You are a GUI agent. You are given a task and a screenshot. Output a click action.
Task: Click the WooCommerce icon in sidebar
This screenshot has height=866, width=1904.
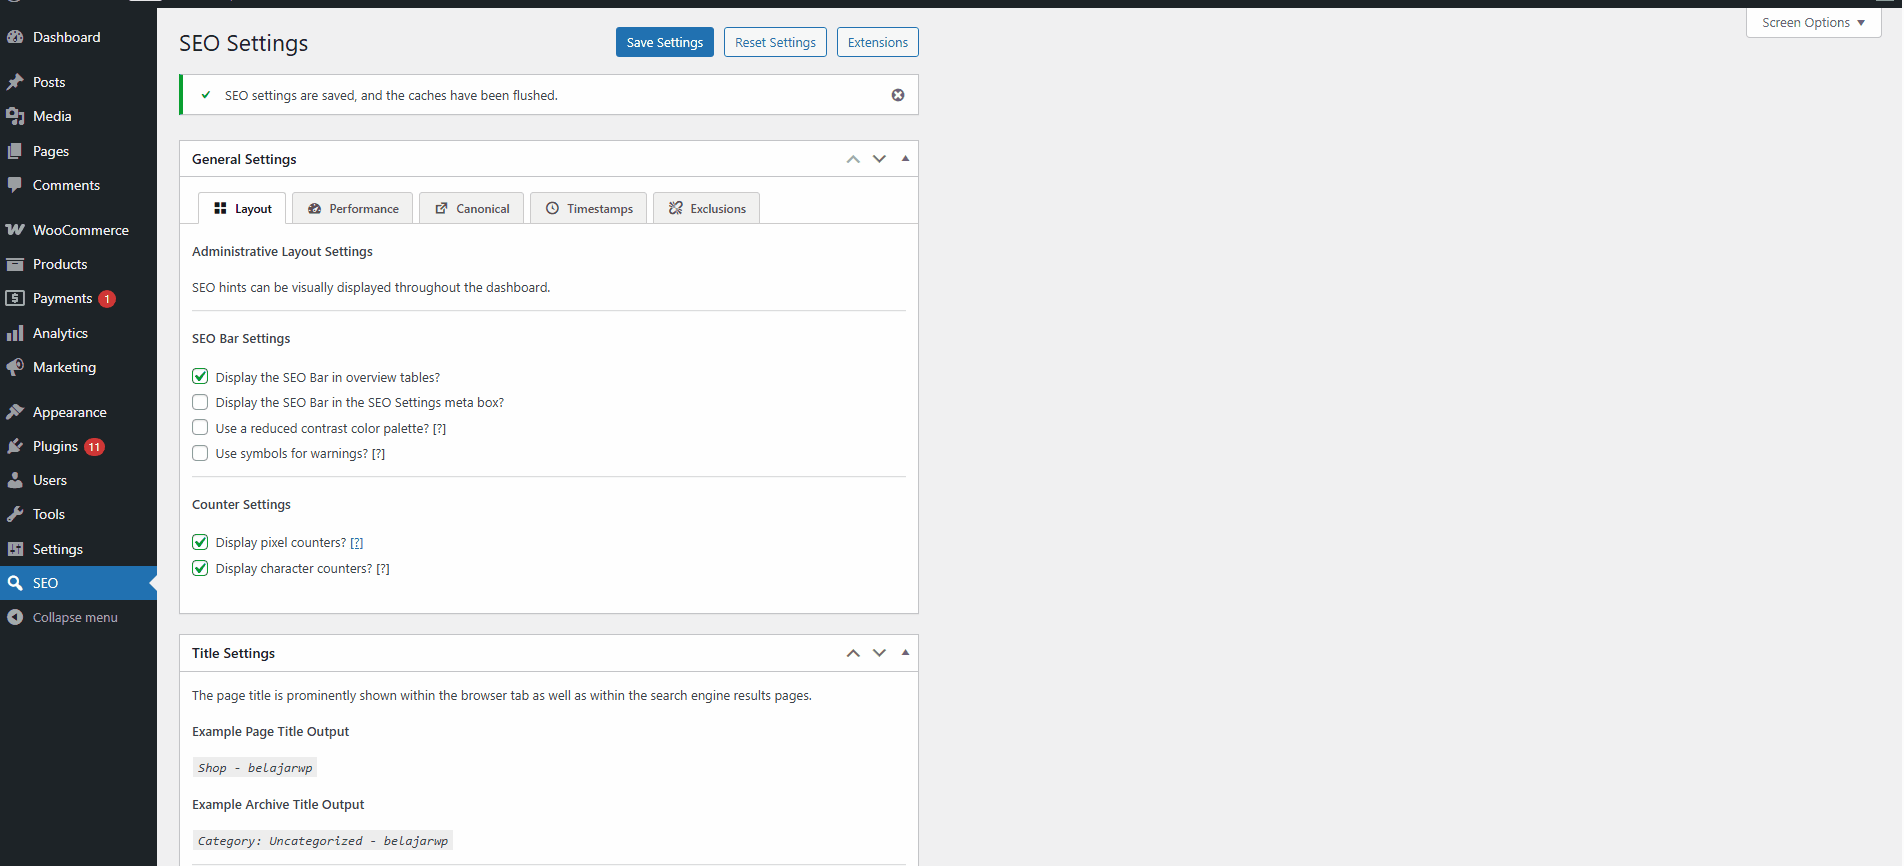[15, 230]
